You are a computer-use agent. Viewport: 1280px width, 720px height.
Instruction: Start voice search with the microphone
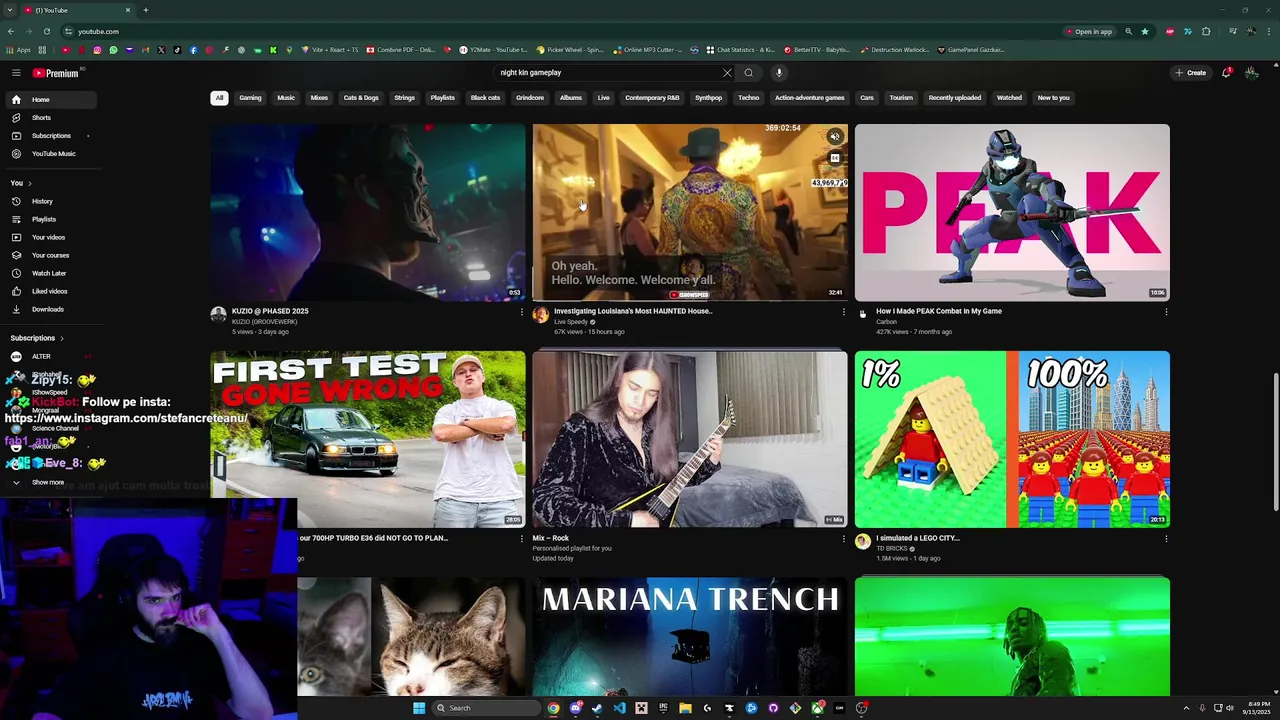click(x=779, y=73)
